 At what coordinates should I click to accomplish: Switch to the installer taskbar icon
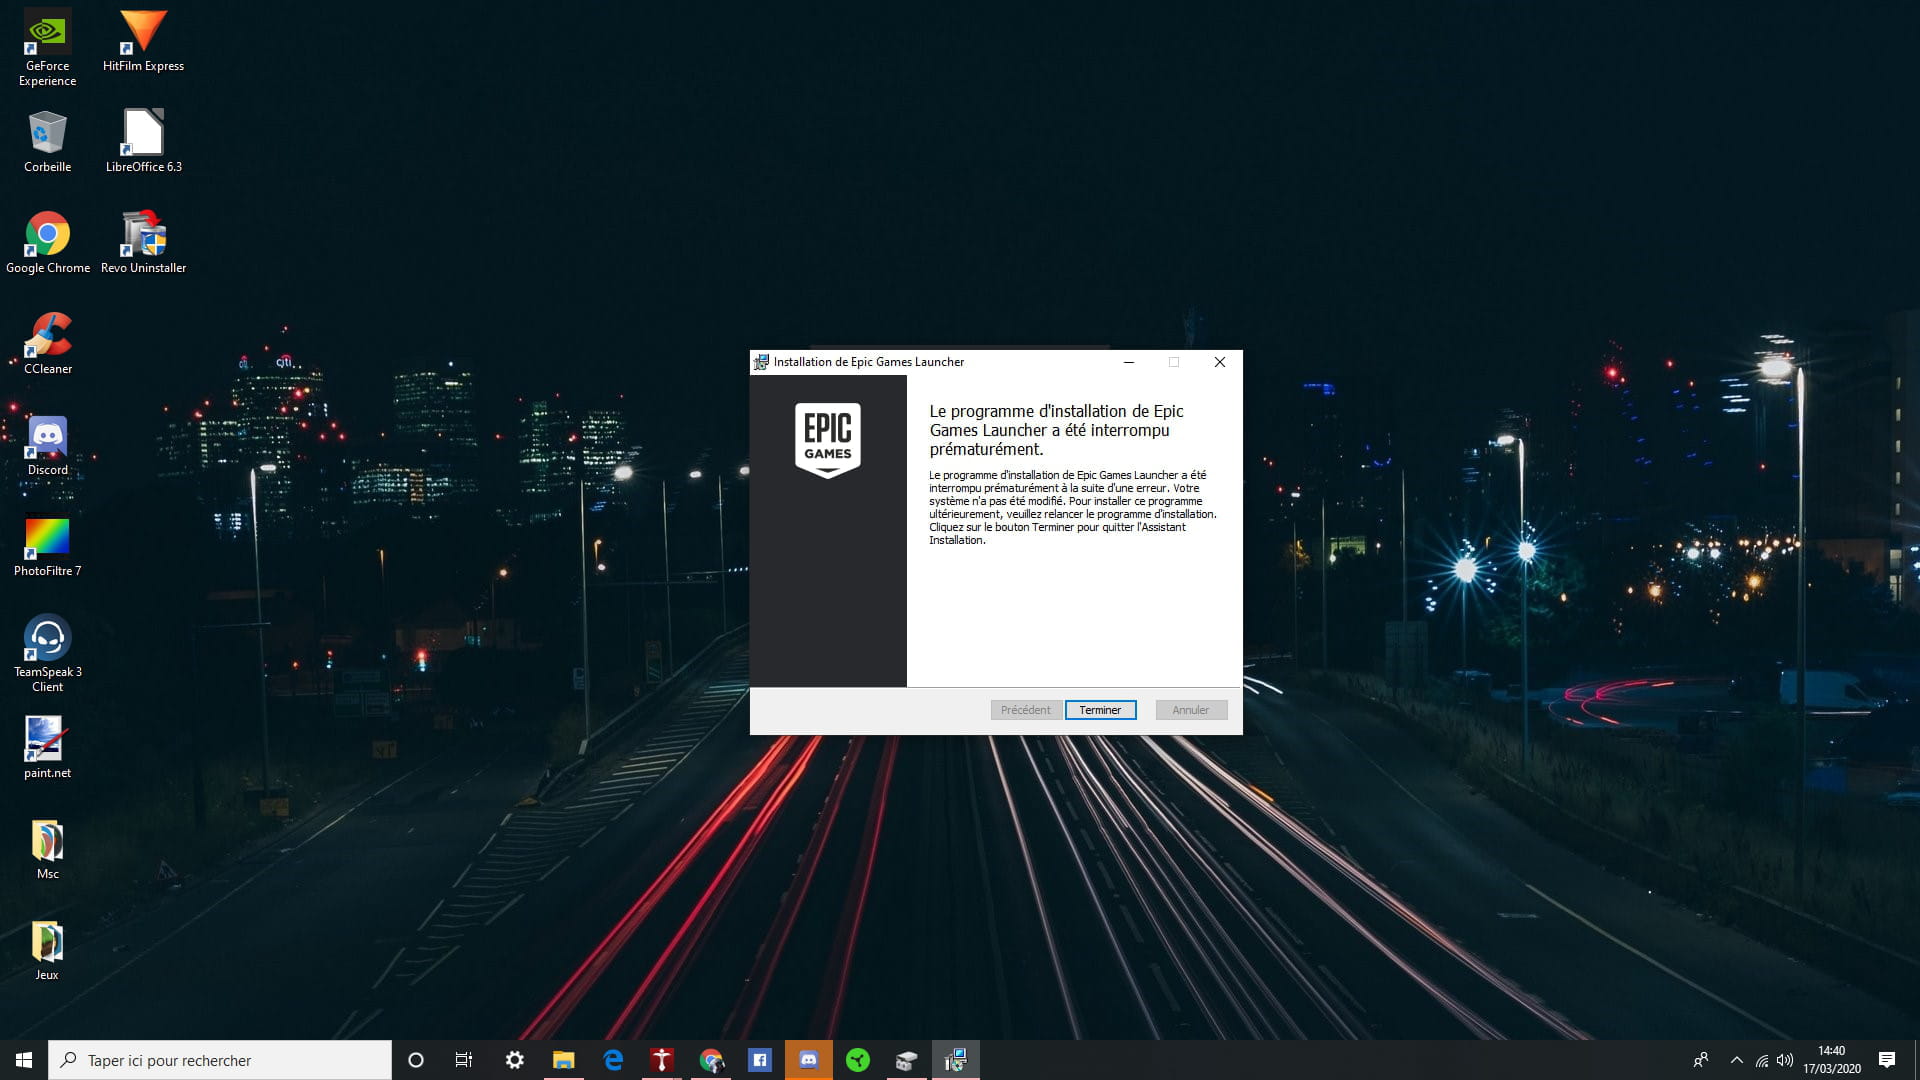pos(956,1060)
